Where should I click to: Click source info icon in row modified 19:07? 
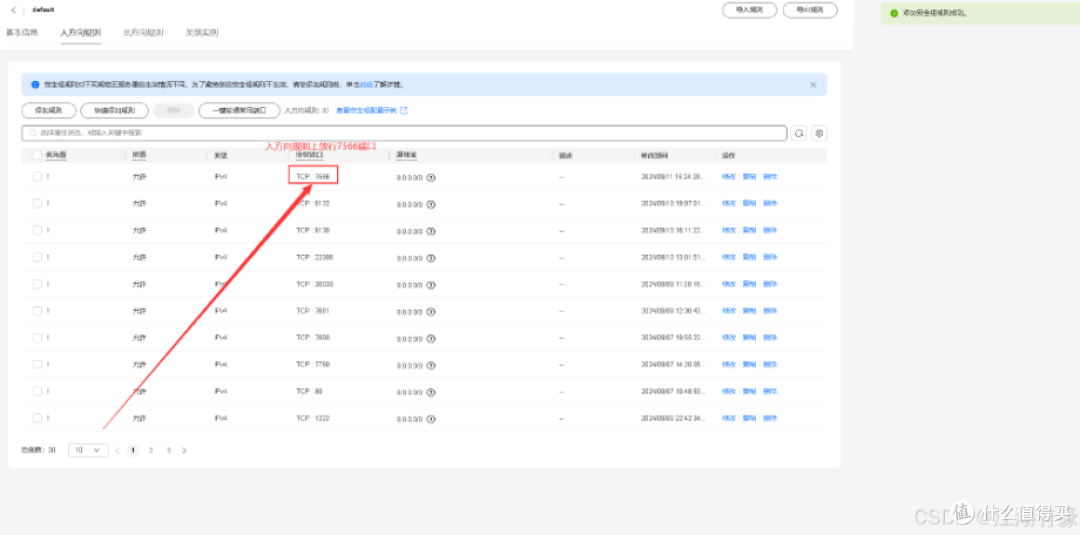431,204
